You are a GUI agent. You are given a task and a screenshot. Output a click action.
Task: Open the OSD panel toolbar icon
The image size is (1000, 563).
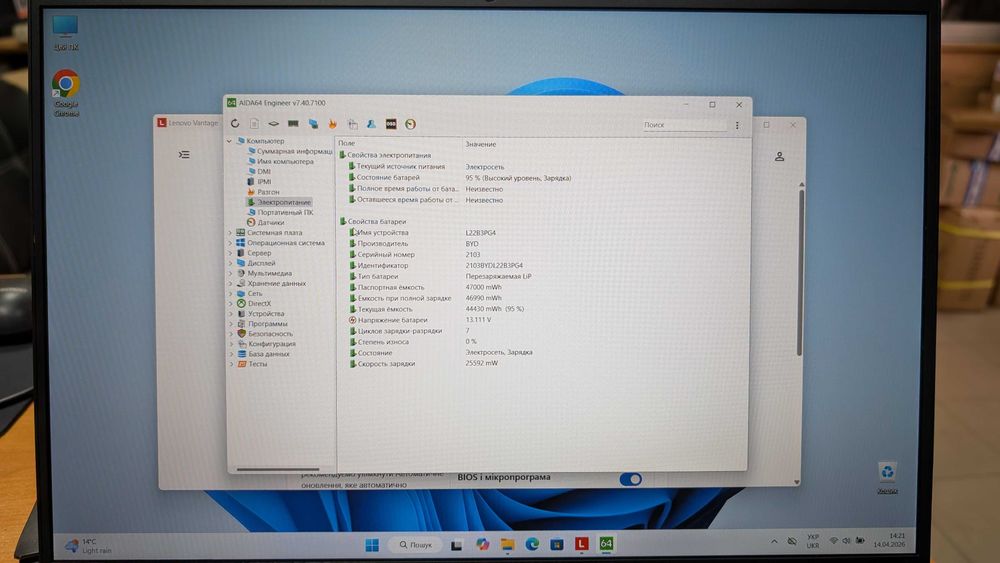coord(391,124)
